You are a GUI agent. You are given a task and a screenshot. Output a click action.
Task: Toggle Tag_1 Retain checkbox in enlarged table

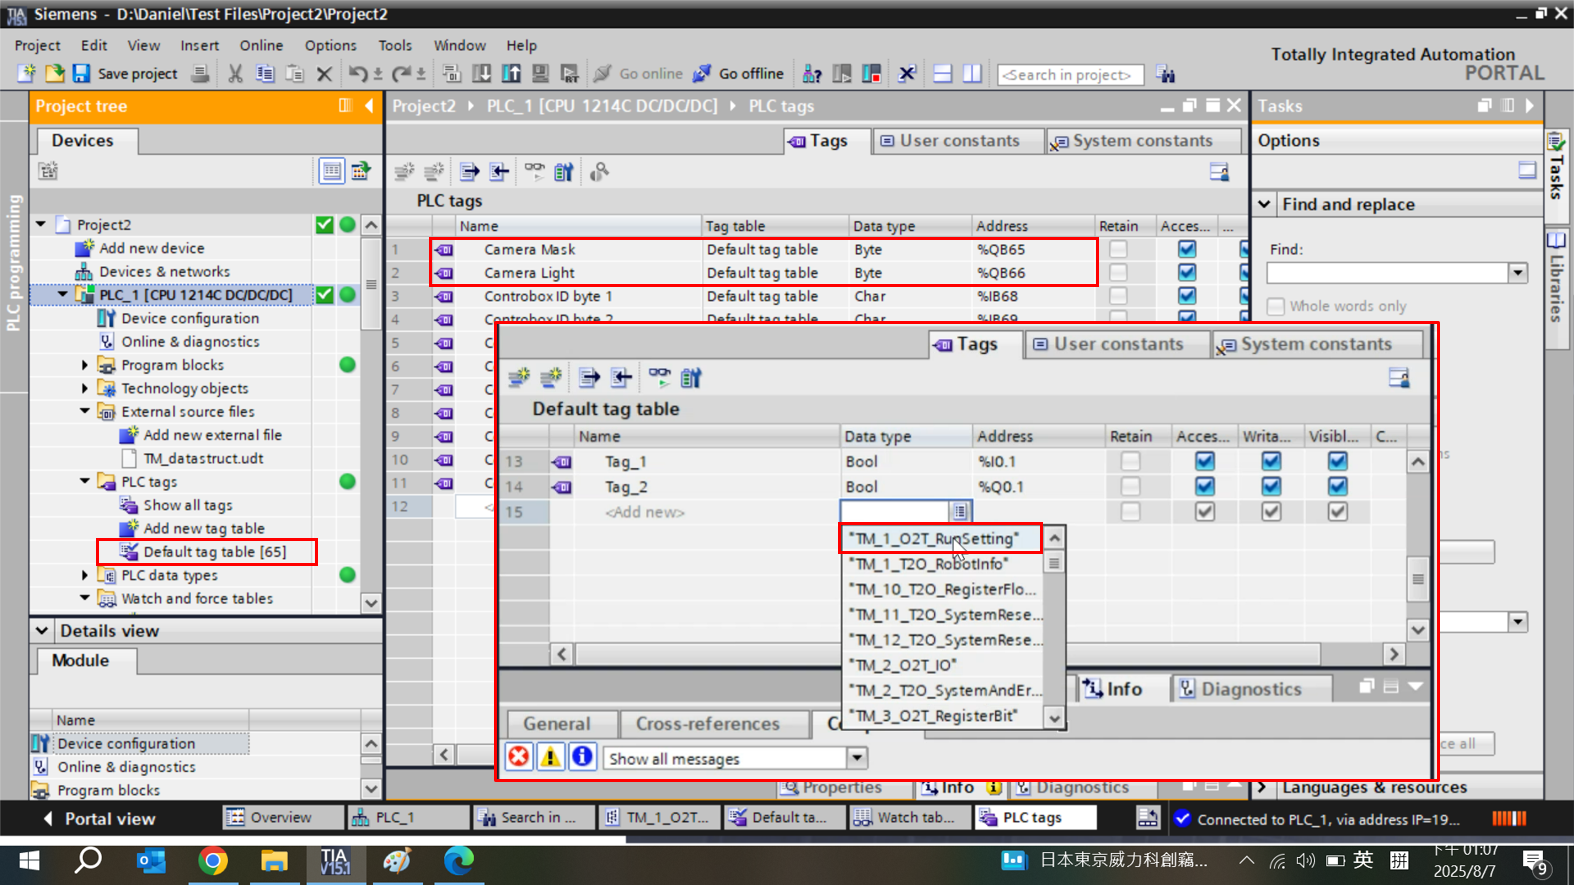point(1130,461)
